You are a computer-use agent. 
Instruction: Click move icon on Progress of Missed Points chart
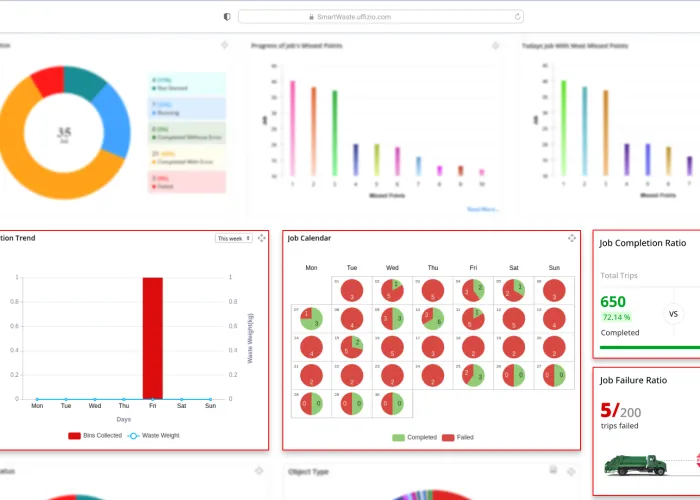click(495, 46)
